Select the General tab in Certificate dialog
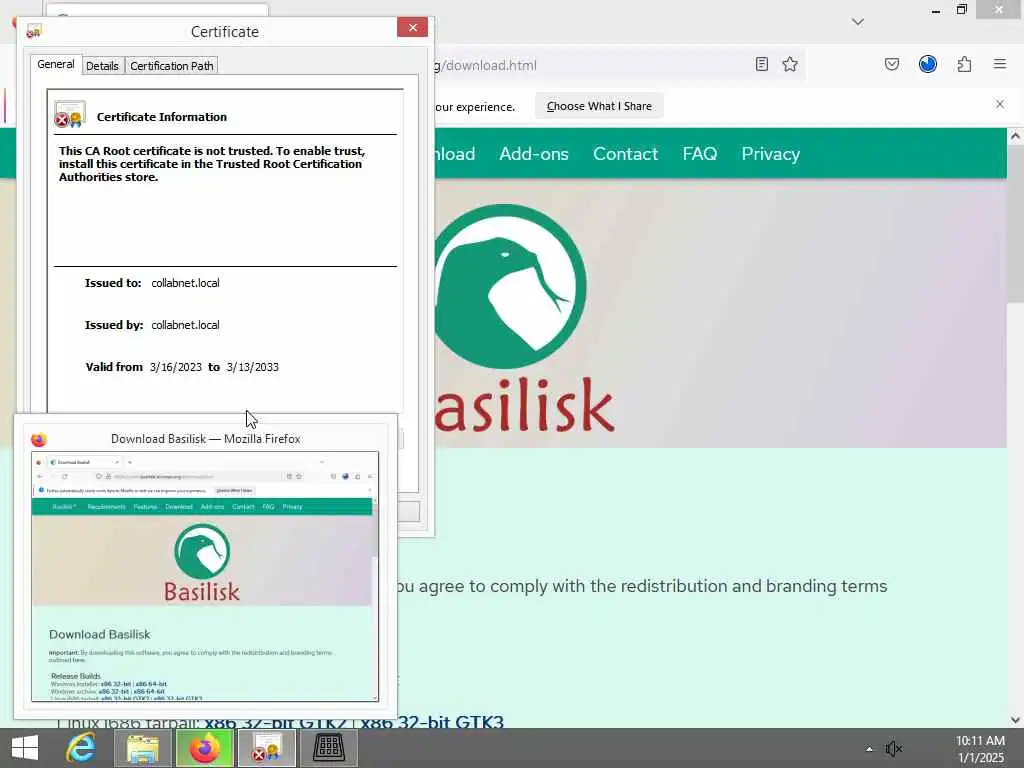The image size is (1024, 768). (56, 64)
